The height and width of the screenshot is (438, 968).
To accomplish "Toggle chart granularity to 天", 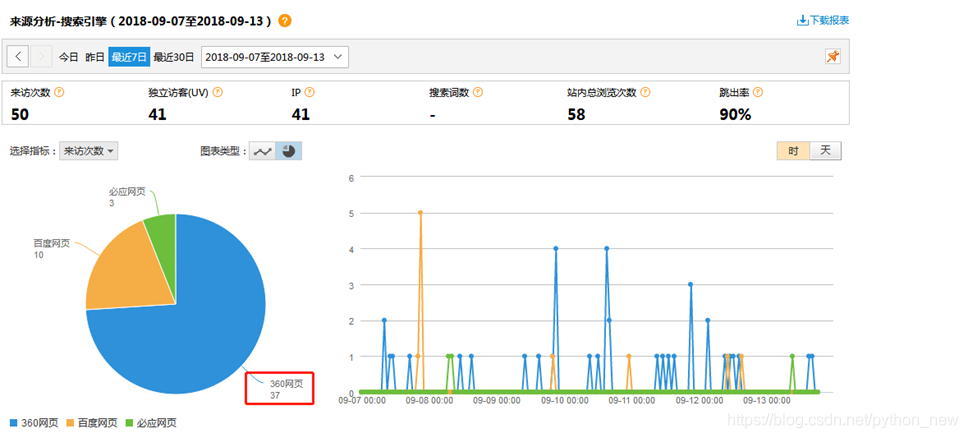I will coord(825,151).
